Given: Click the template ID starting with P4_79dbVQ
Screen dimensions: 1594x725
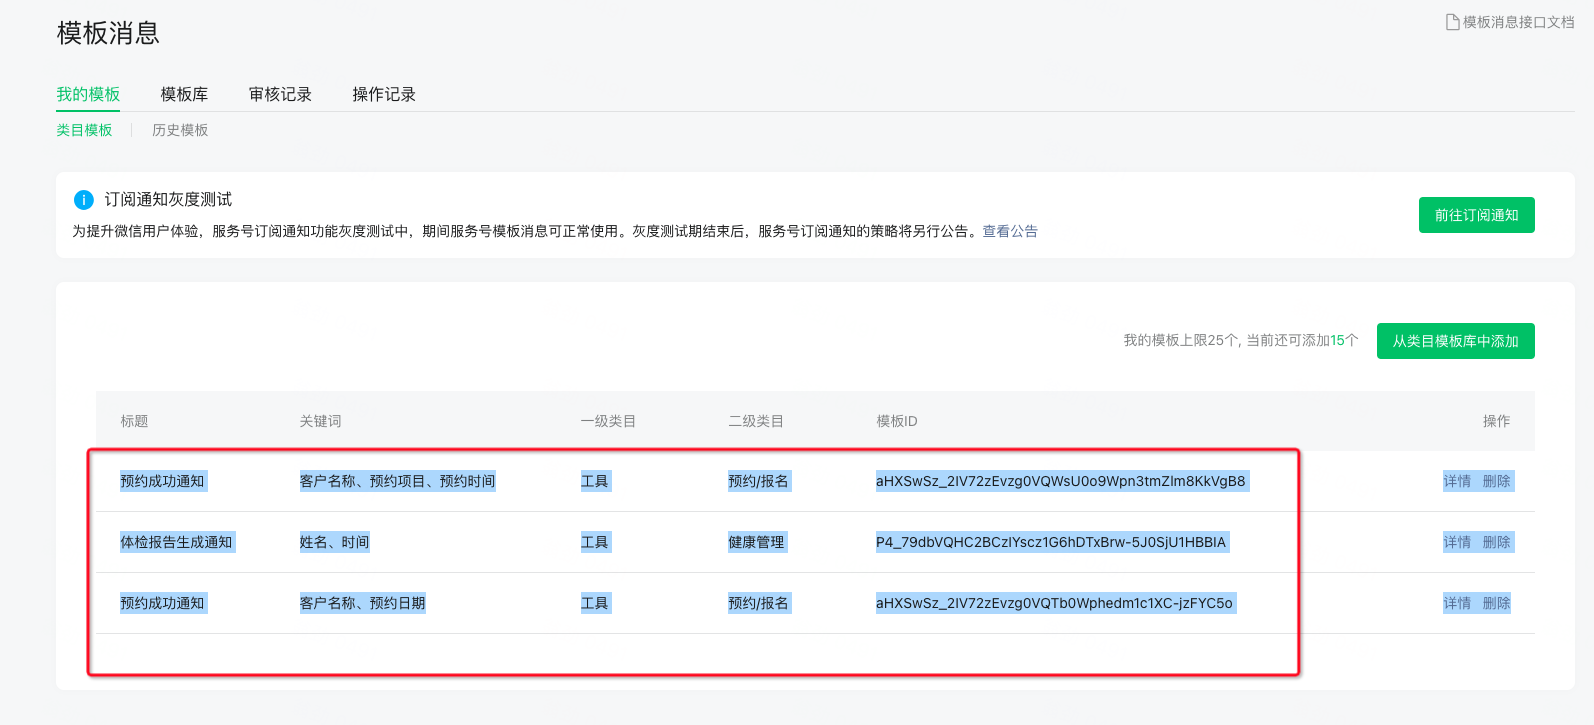Looking at the screenshot, I should click(1050, 542).
